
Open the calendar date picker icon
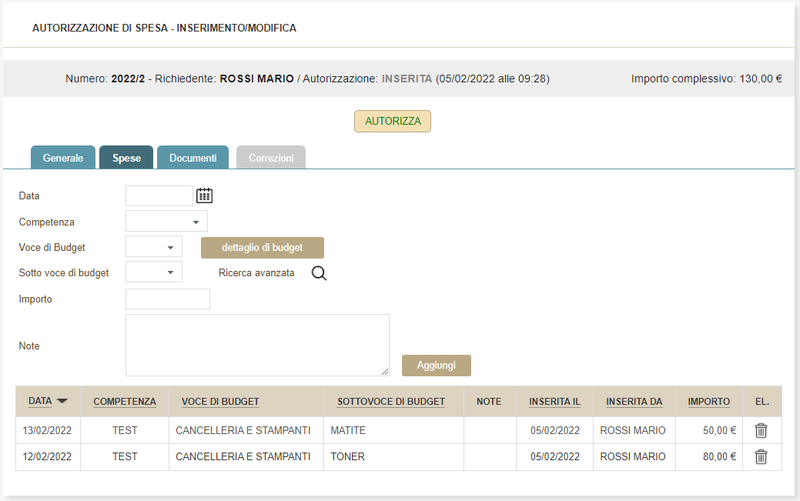(x=205, y=196)
